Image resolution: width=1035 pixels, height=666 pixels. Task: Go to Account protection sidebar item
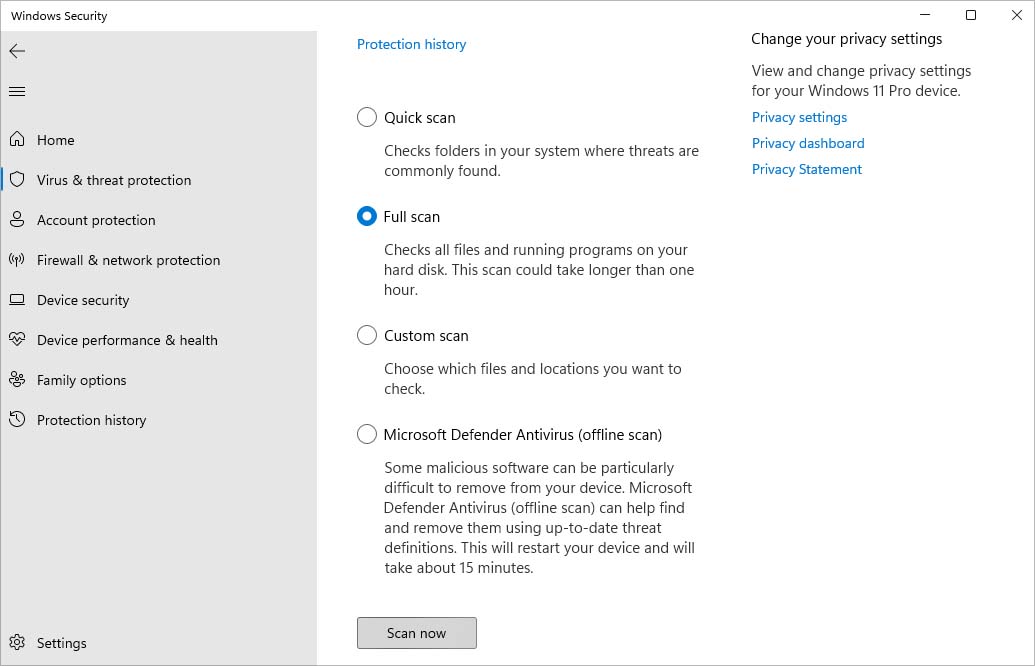[96, 220]
